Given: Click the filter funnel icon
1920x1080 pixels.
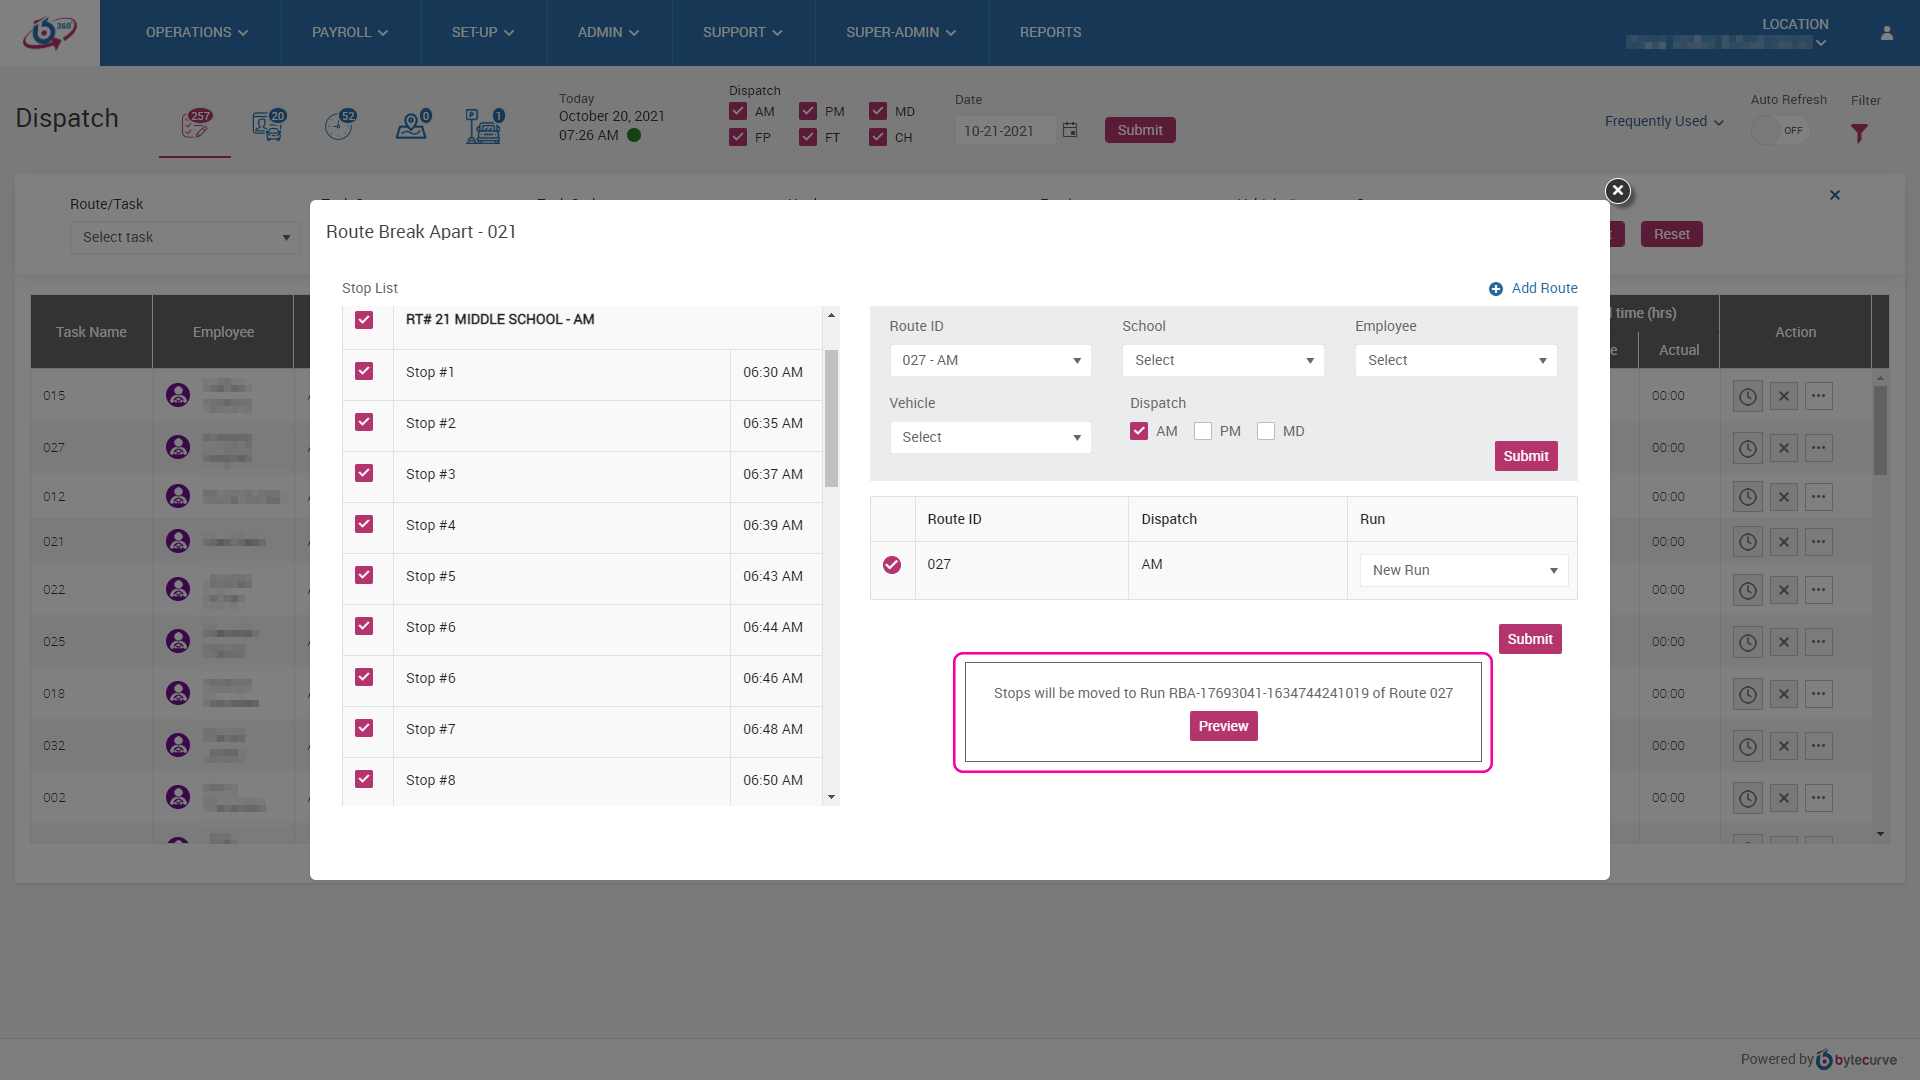Looking at the screenshot, I should [x=1859, y=133].
